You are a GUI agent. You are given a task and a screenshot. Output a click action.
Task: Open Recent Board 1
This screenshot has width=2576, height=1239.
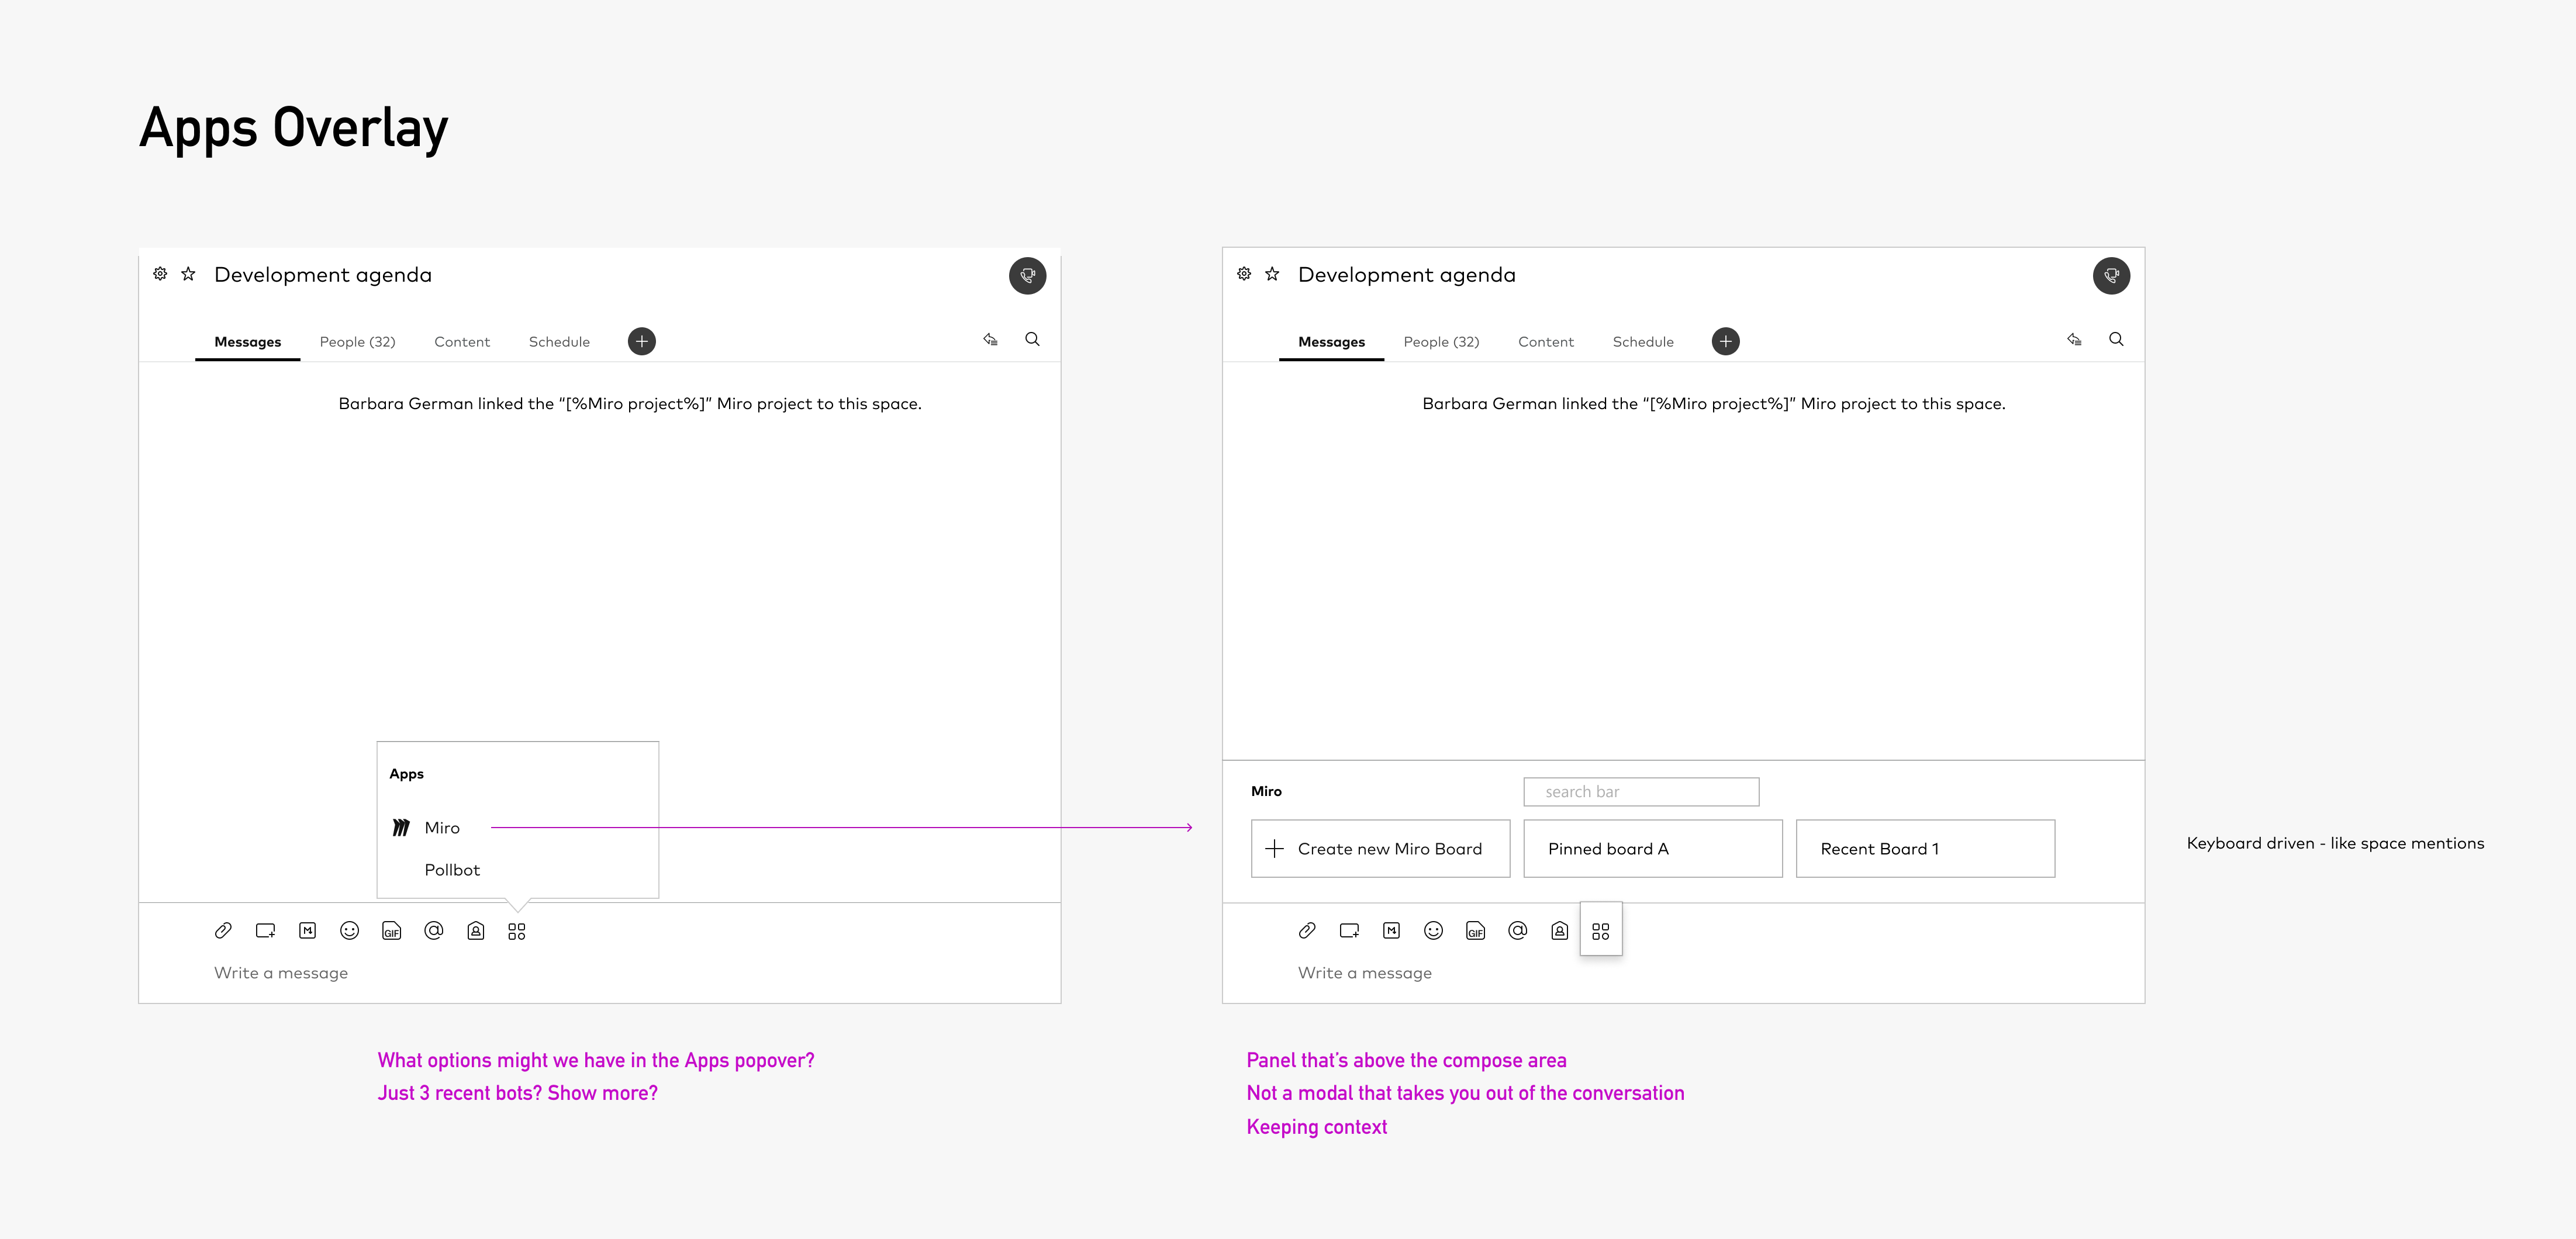tap(1924, 848)
